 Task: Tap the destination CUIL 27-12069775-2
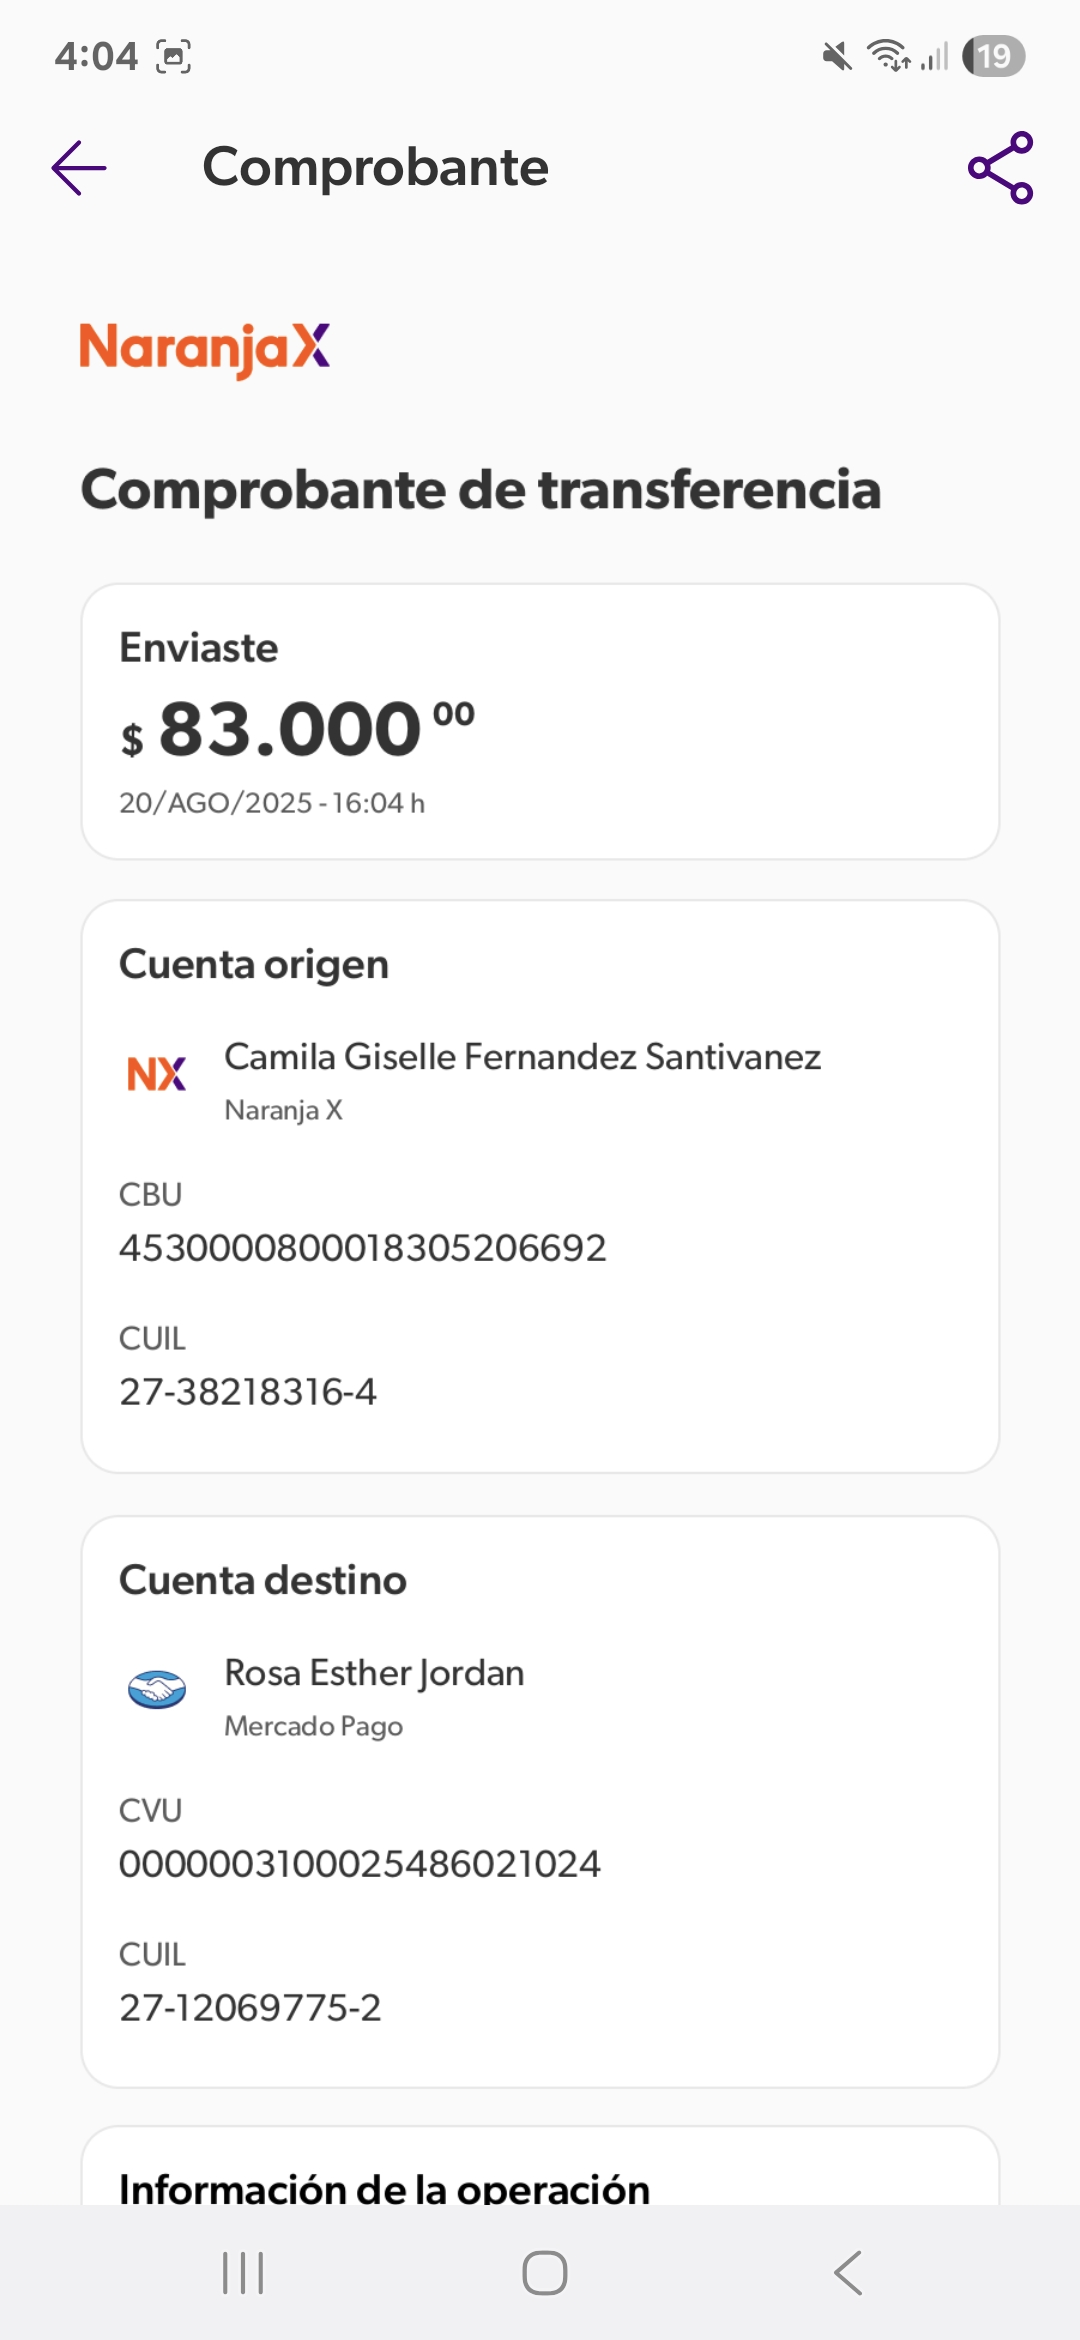[x=250, y=2008]
